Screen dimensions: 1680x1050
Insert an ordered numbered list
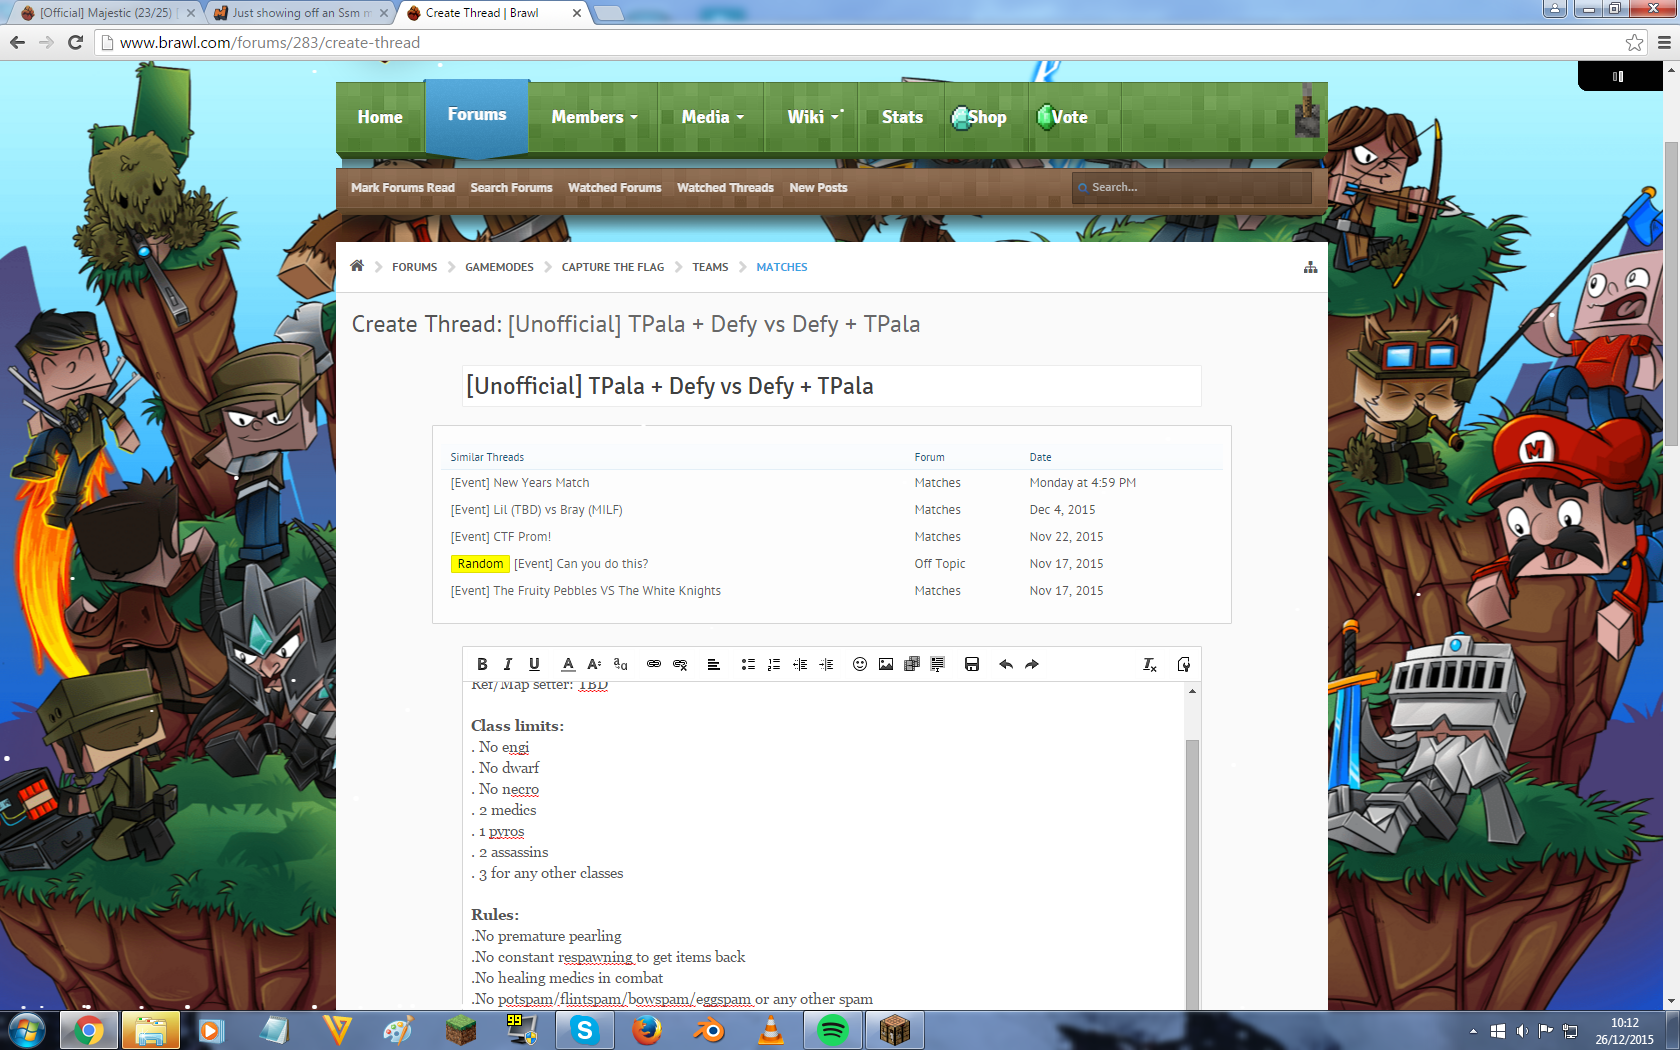pyautogui.click(x=774, y=664)
